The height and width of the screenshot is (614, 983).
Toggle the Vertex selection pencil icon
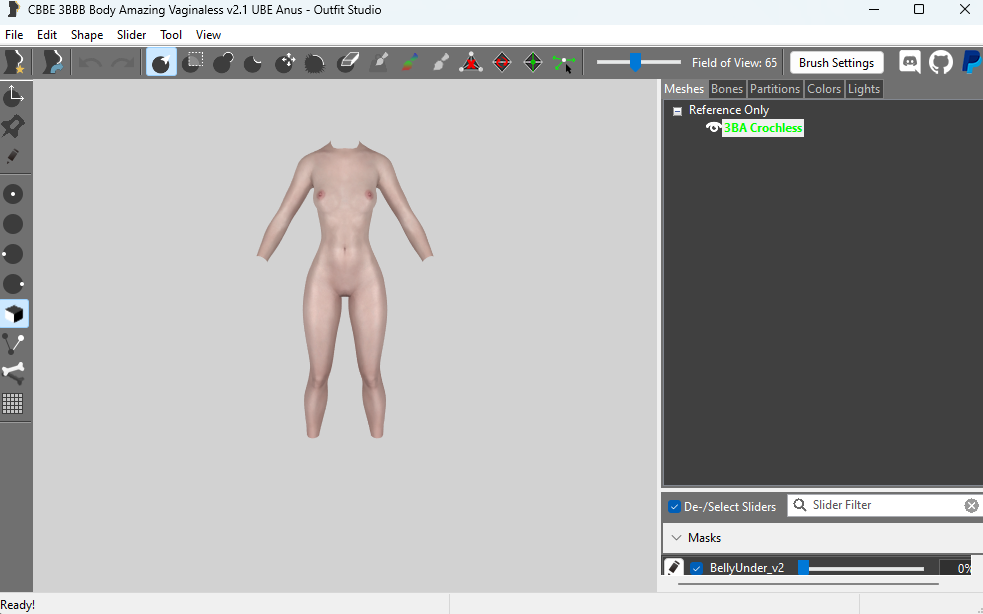13,156
